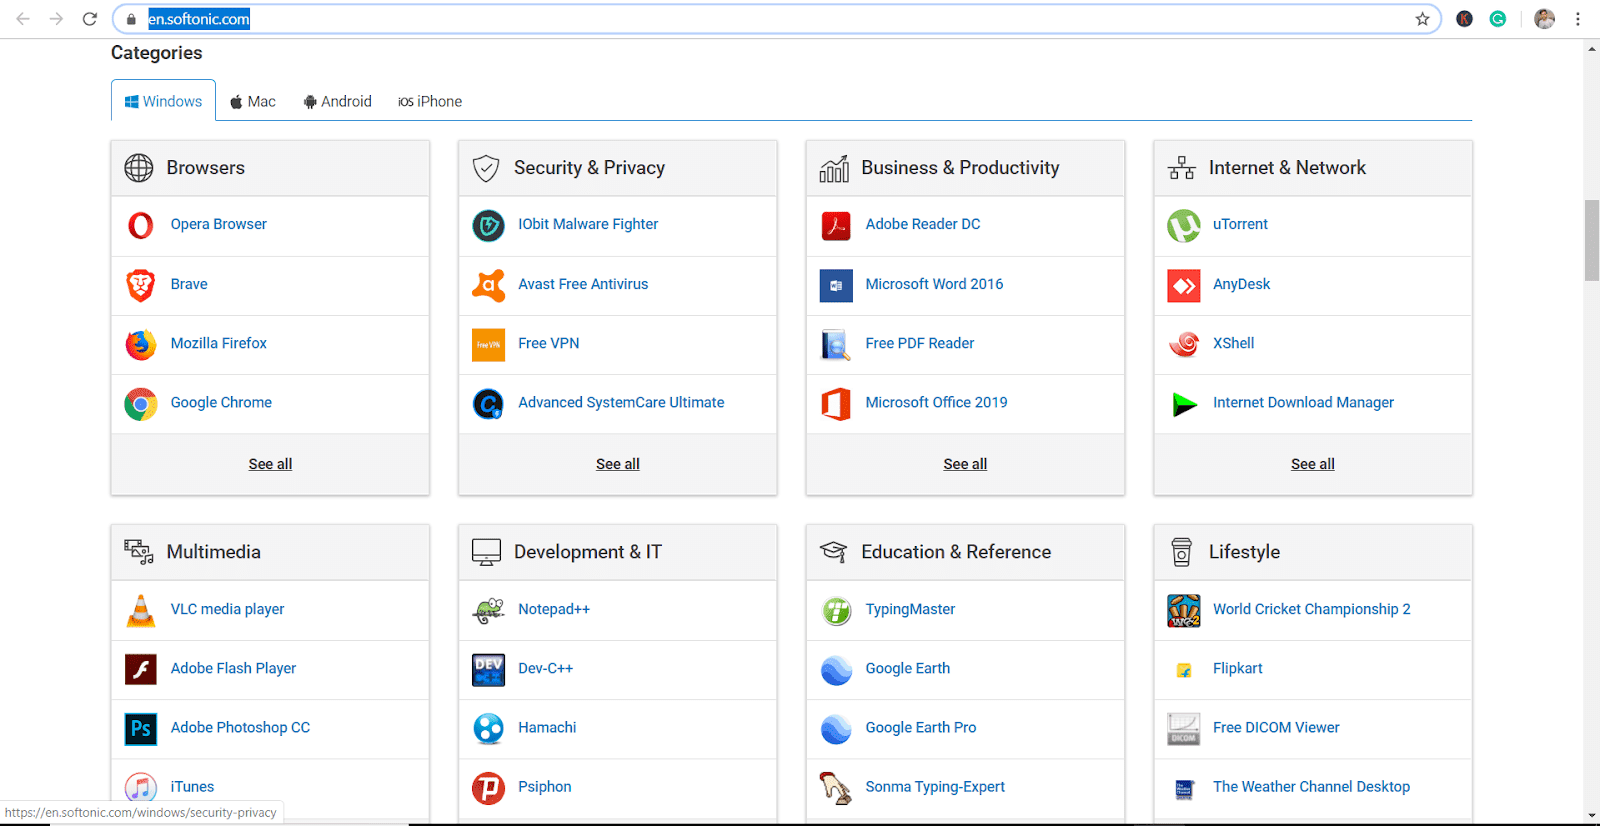This screenshot has height=826, width=1600.
Task: Open the Education & Reference heading
Action: pyautogui.click(x=956, y=552)
